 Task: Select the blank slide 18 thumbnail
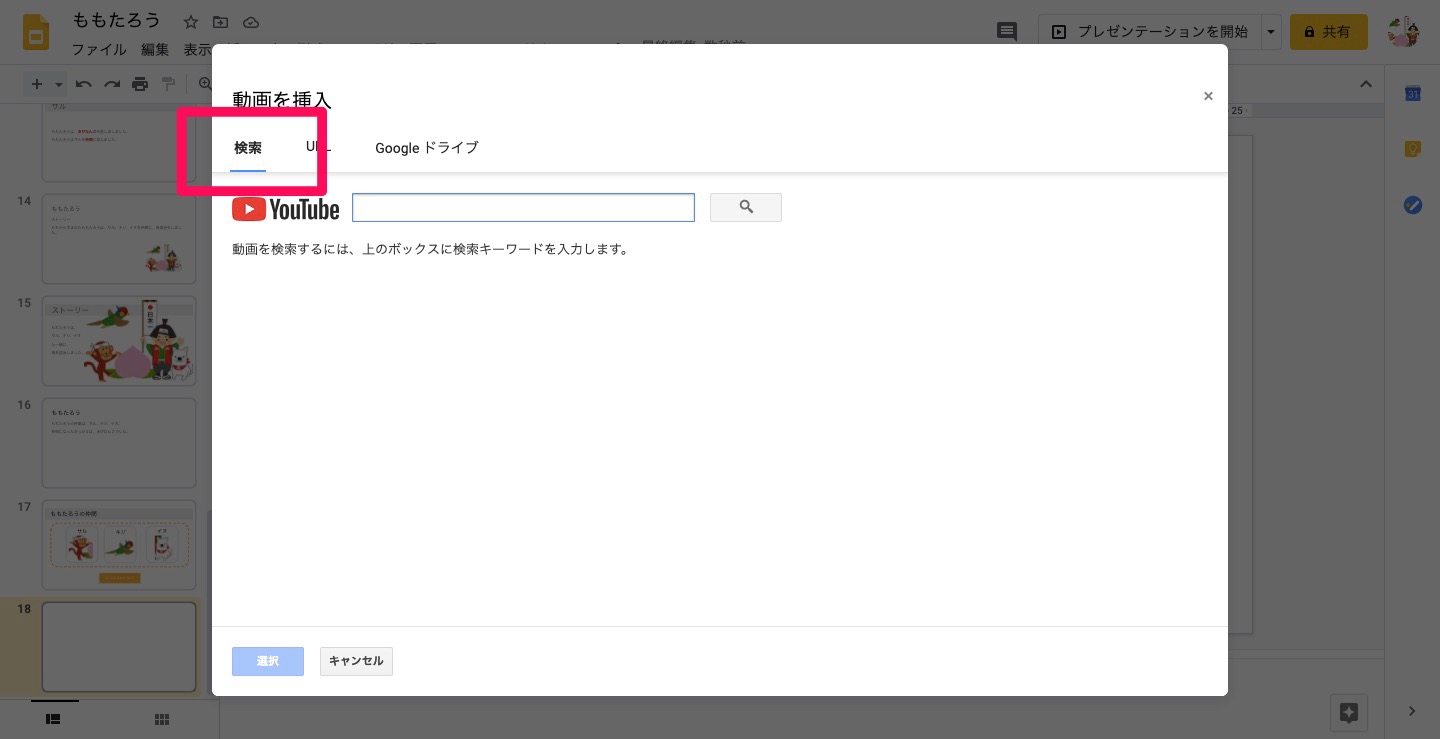click(119, 647)
